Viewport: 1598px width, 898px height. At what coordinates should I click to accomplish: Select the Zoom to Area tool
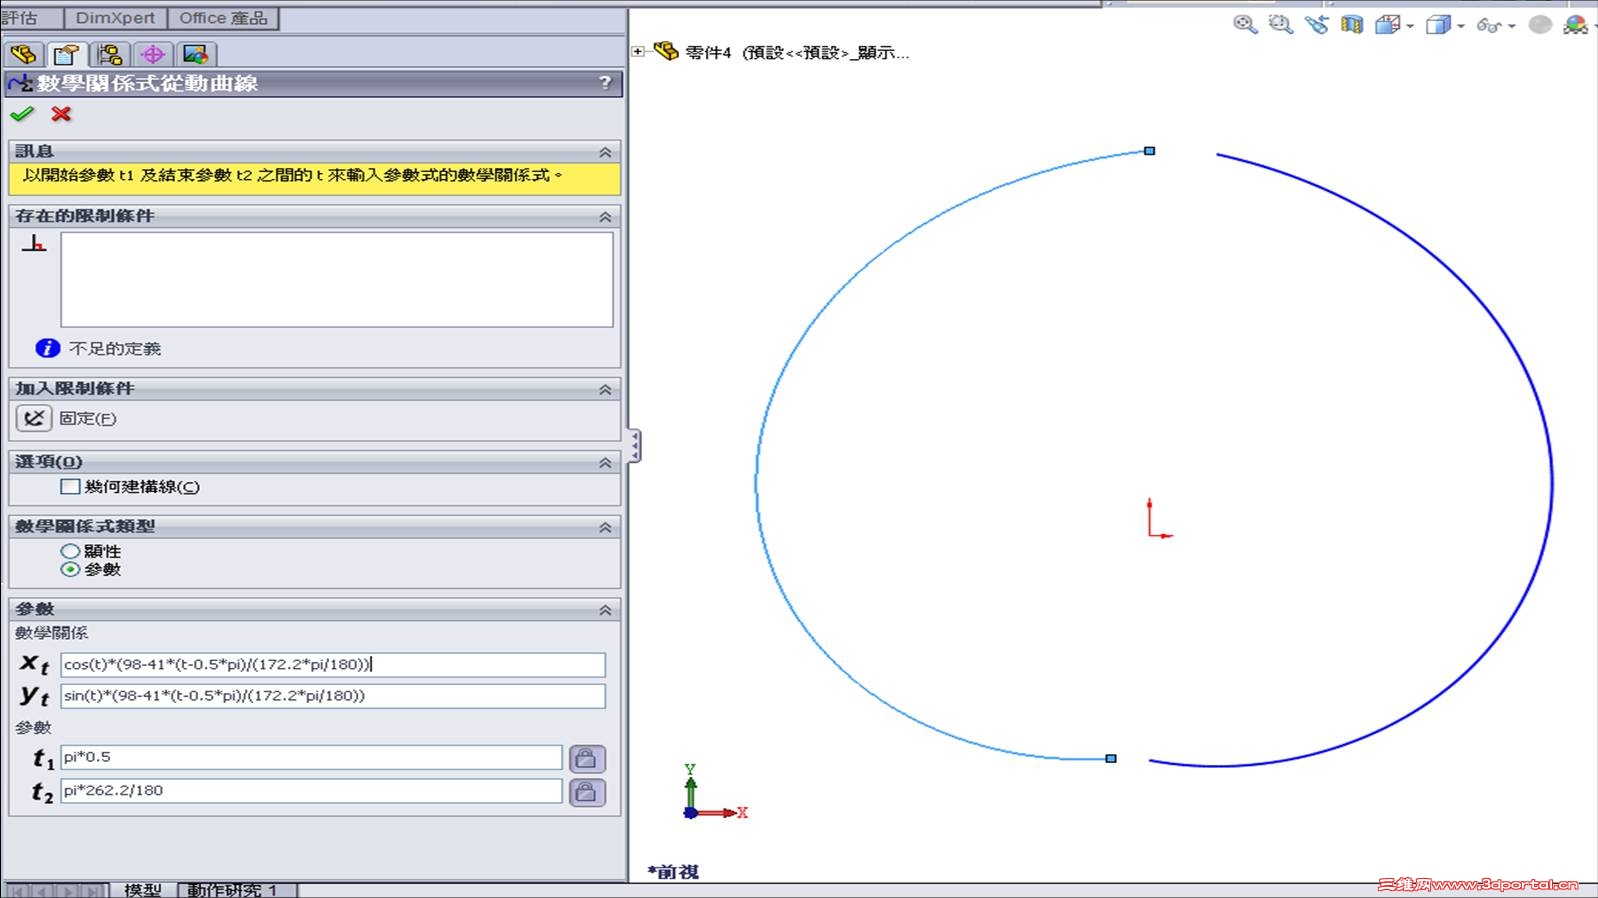pyautogui.click(x=1281, y=24)
